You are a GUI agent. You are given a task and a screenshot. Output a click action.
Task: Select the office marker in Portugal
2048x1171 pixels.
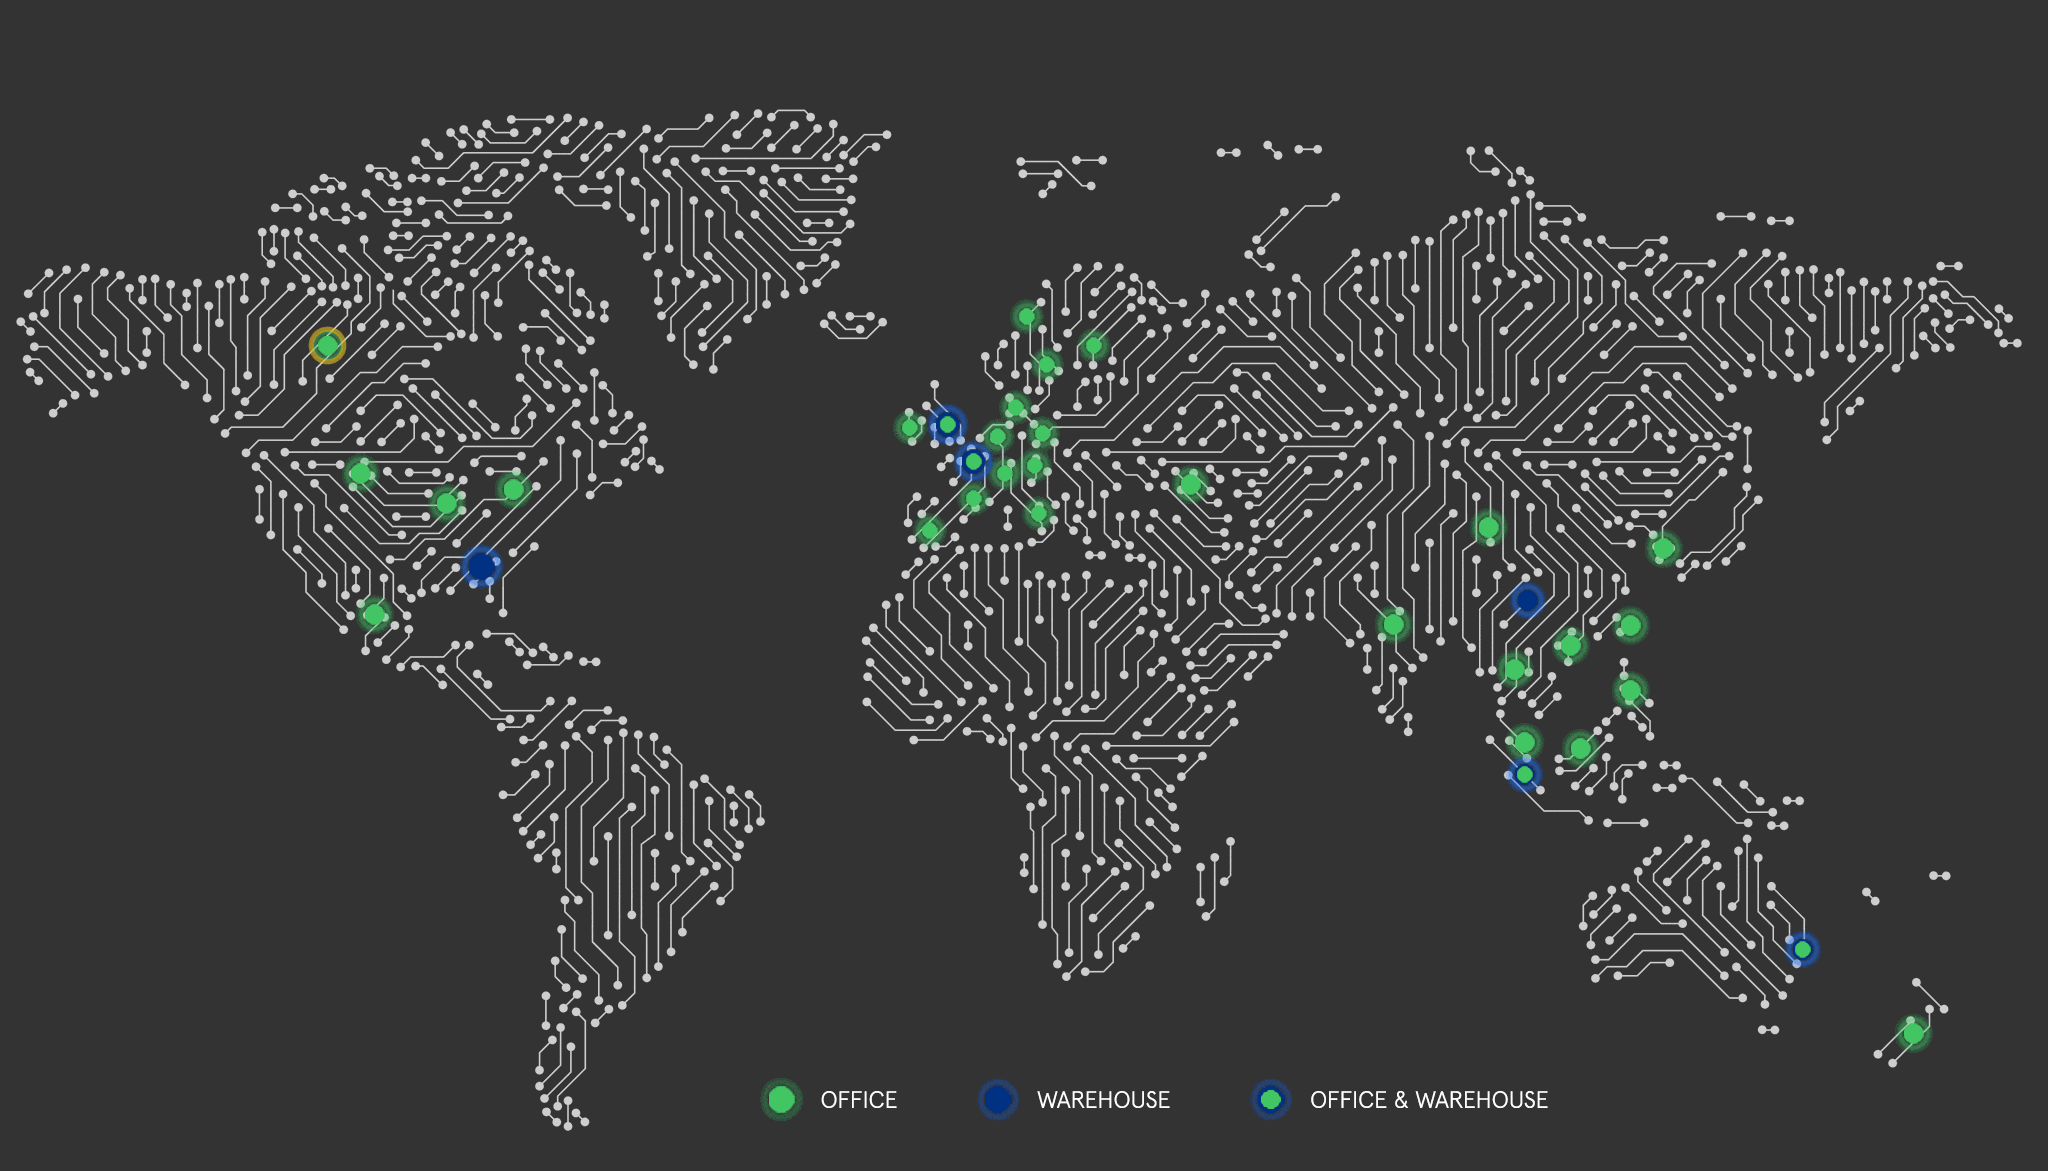930,530
